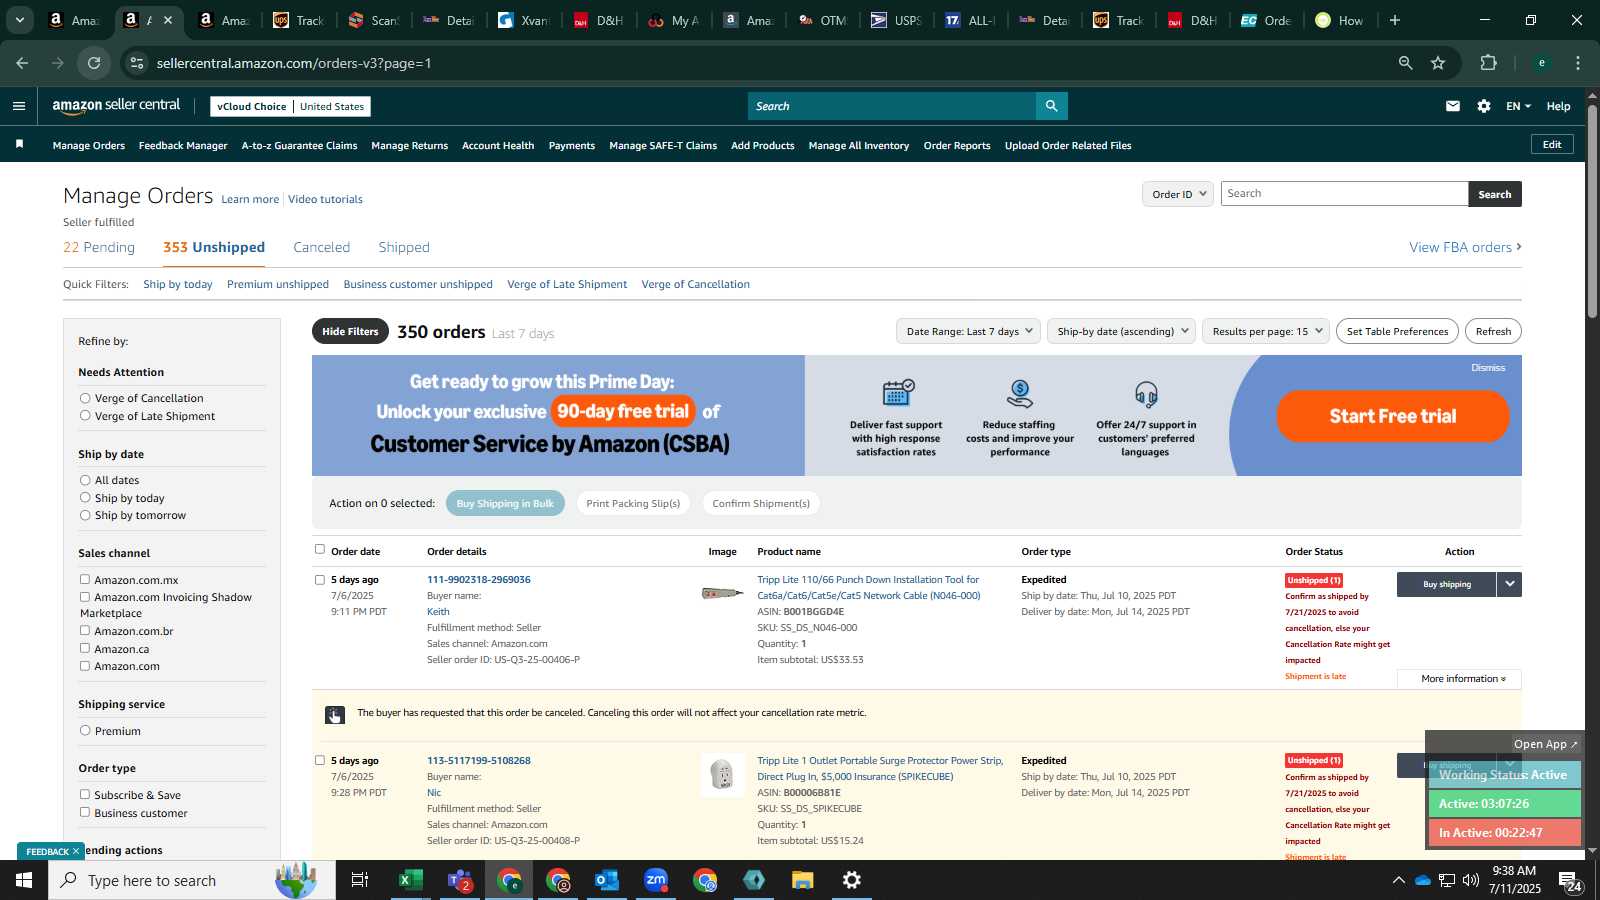Open Outlook from the taskbar
Image resolution: width=1600 pixels, height=900 pixels.
(x=606, y=880)
